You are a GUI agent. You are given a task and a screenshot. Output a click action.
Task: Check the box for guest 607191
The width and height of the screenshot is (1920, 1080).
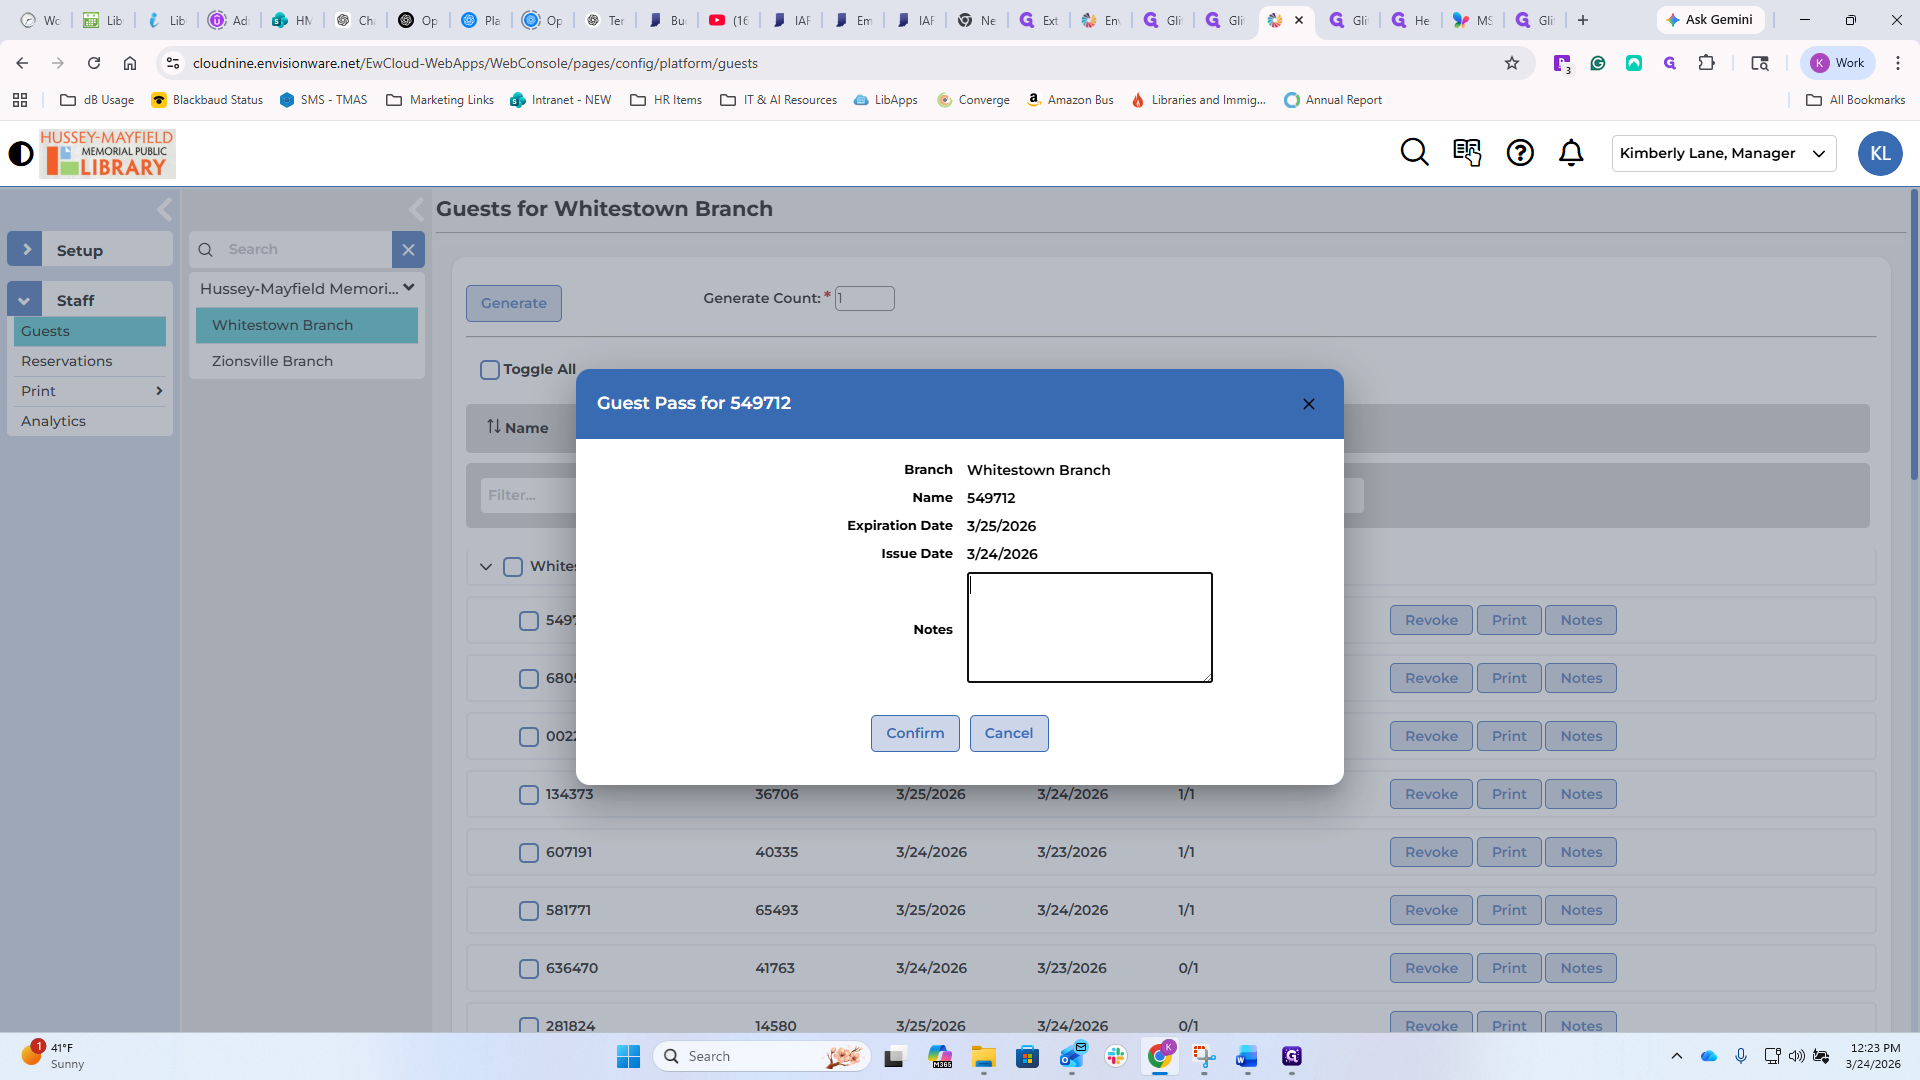[529, 853]
